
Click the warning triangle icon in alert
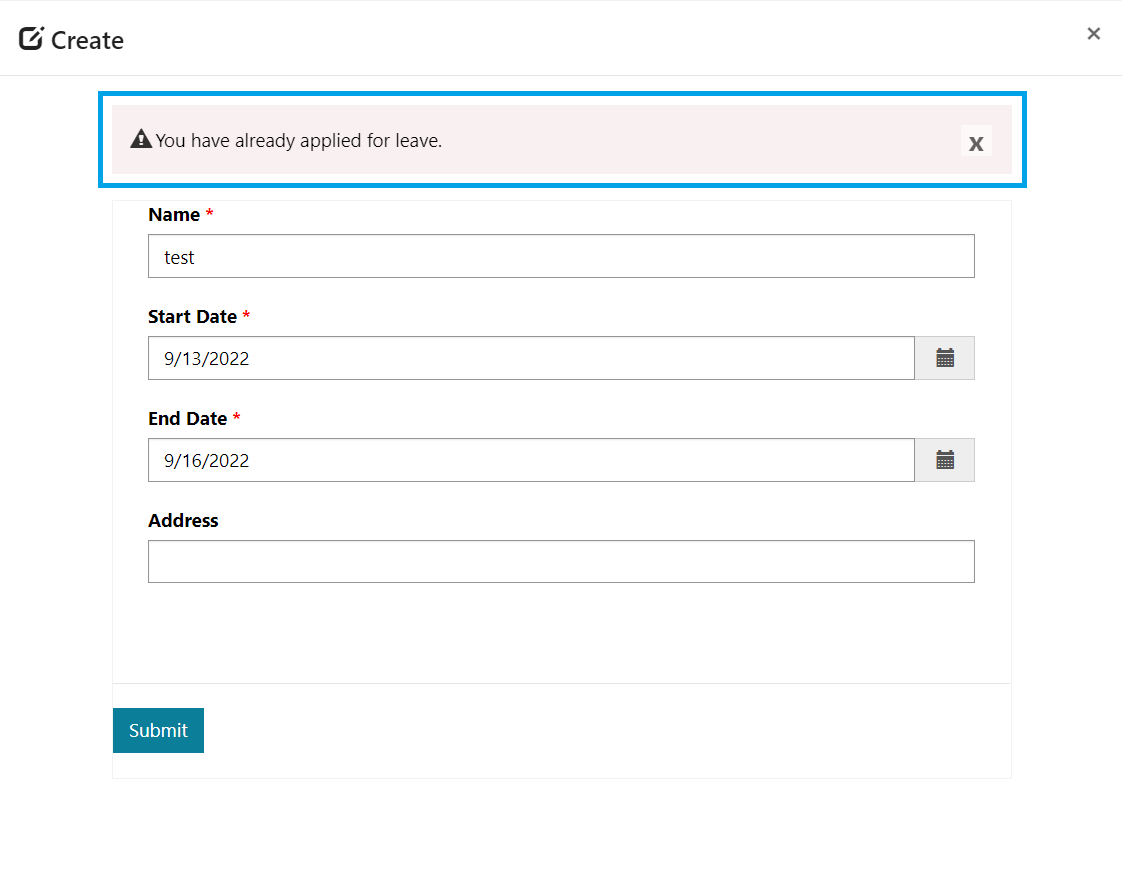(141, 140)
